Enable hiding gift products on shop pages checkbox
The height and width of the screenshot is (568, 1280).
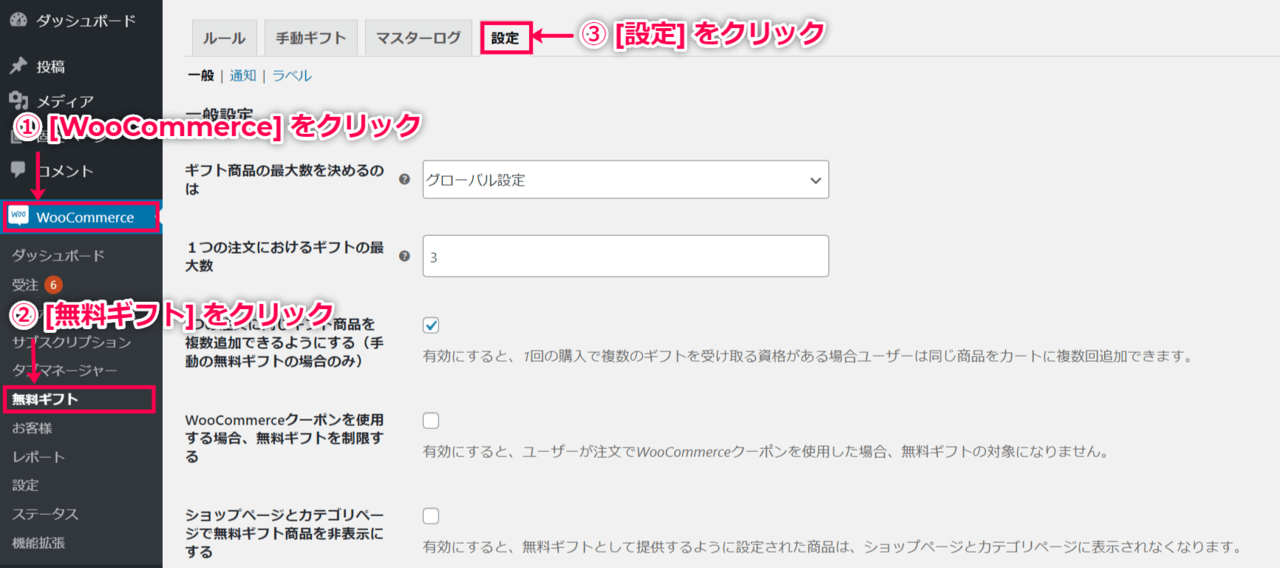pos(431,516)
